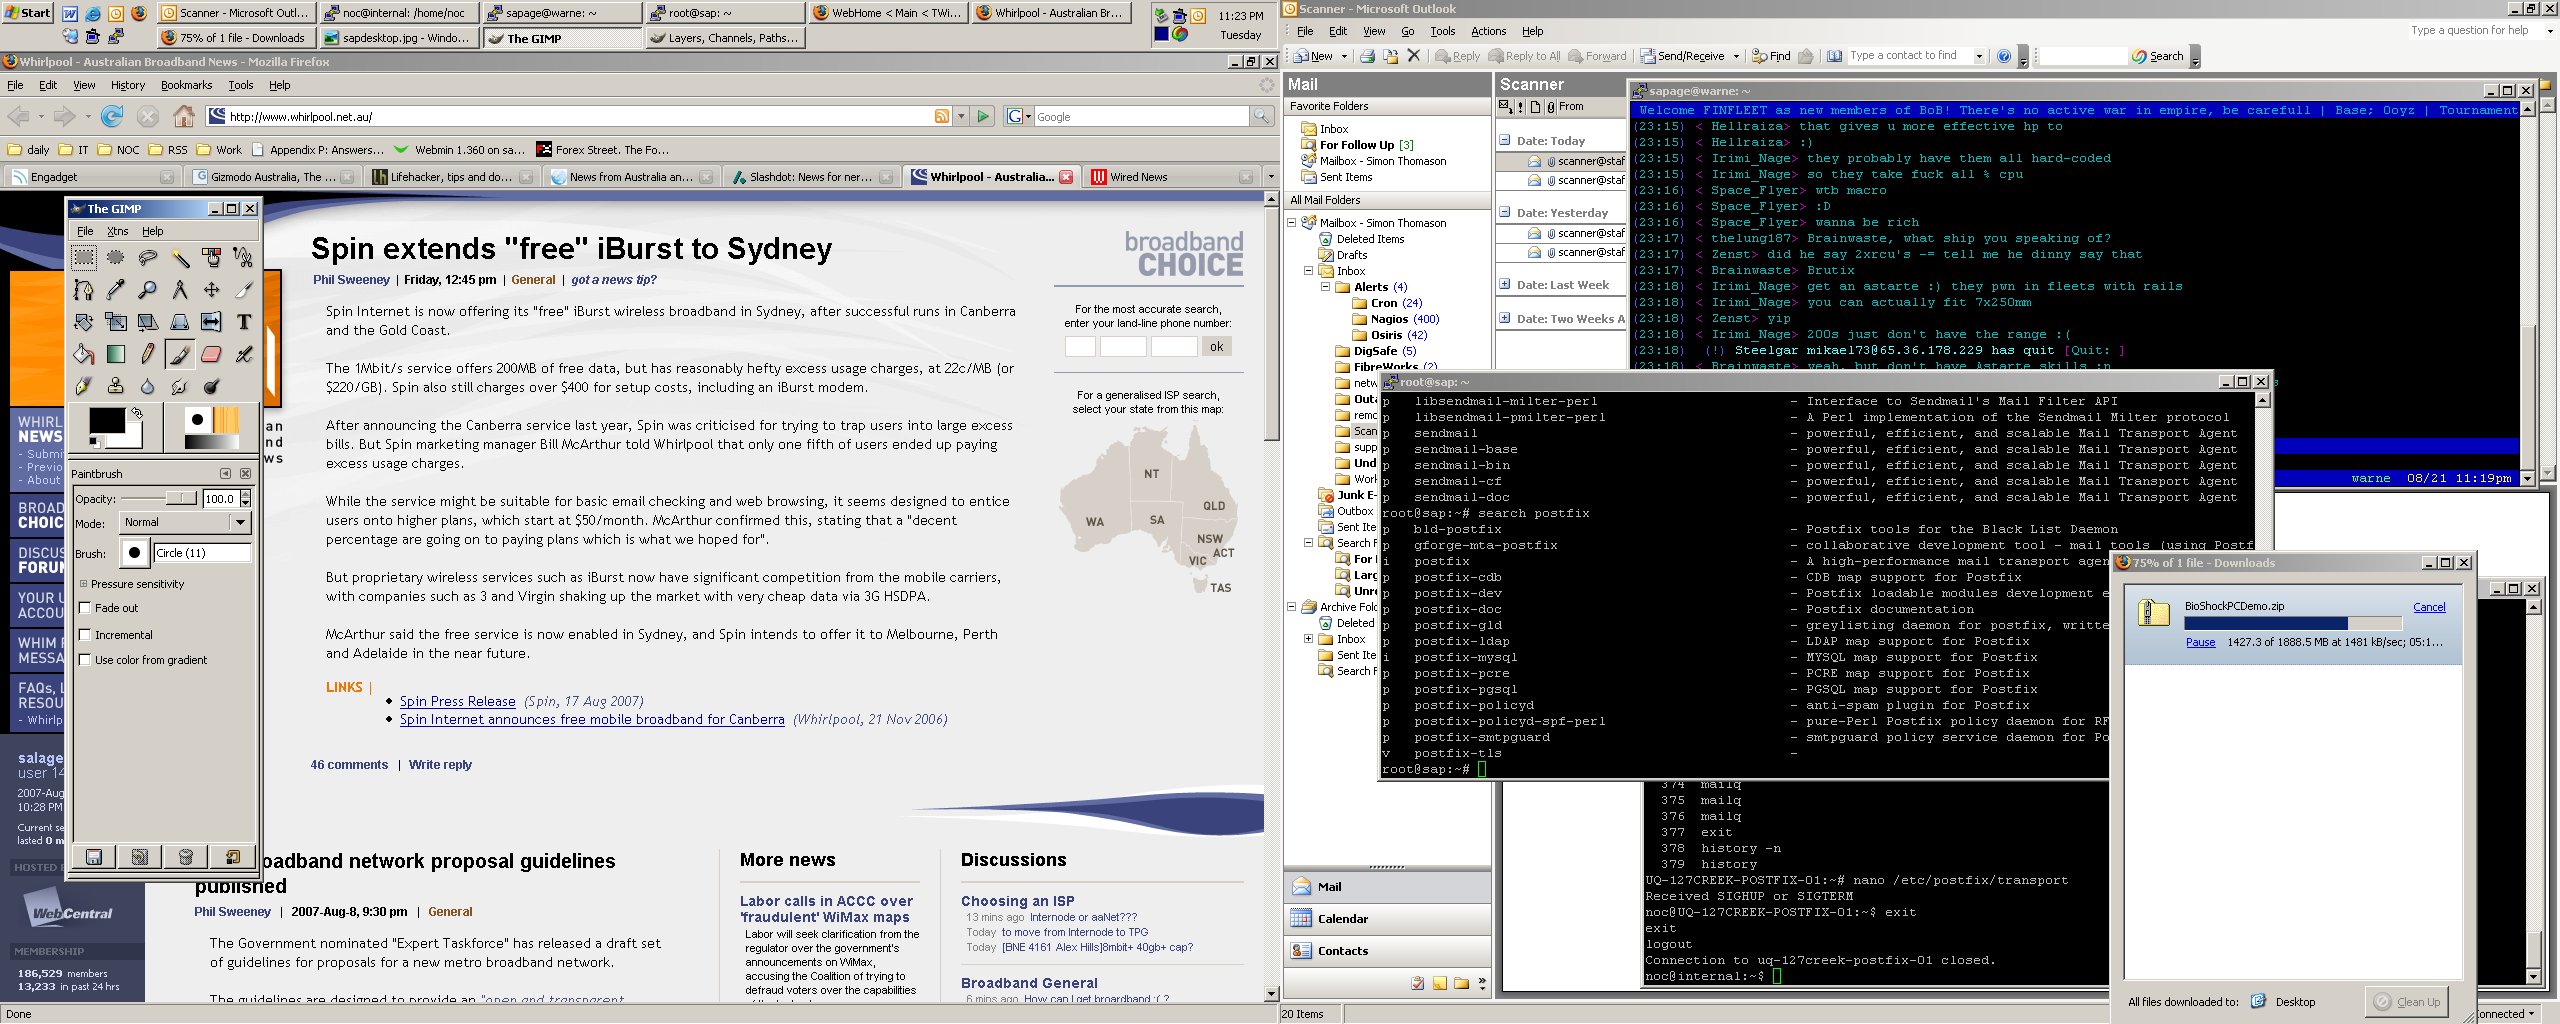
Task: Click the GIMP foreground color swatch
Action: pyautogui.click(x=105, y=421)
